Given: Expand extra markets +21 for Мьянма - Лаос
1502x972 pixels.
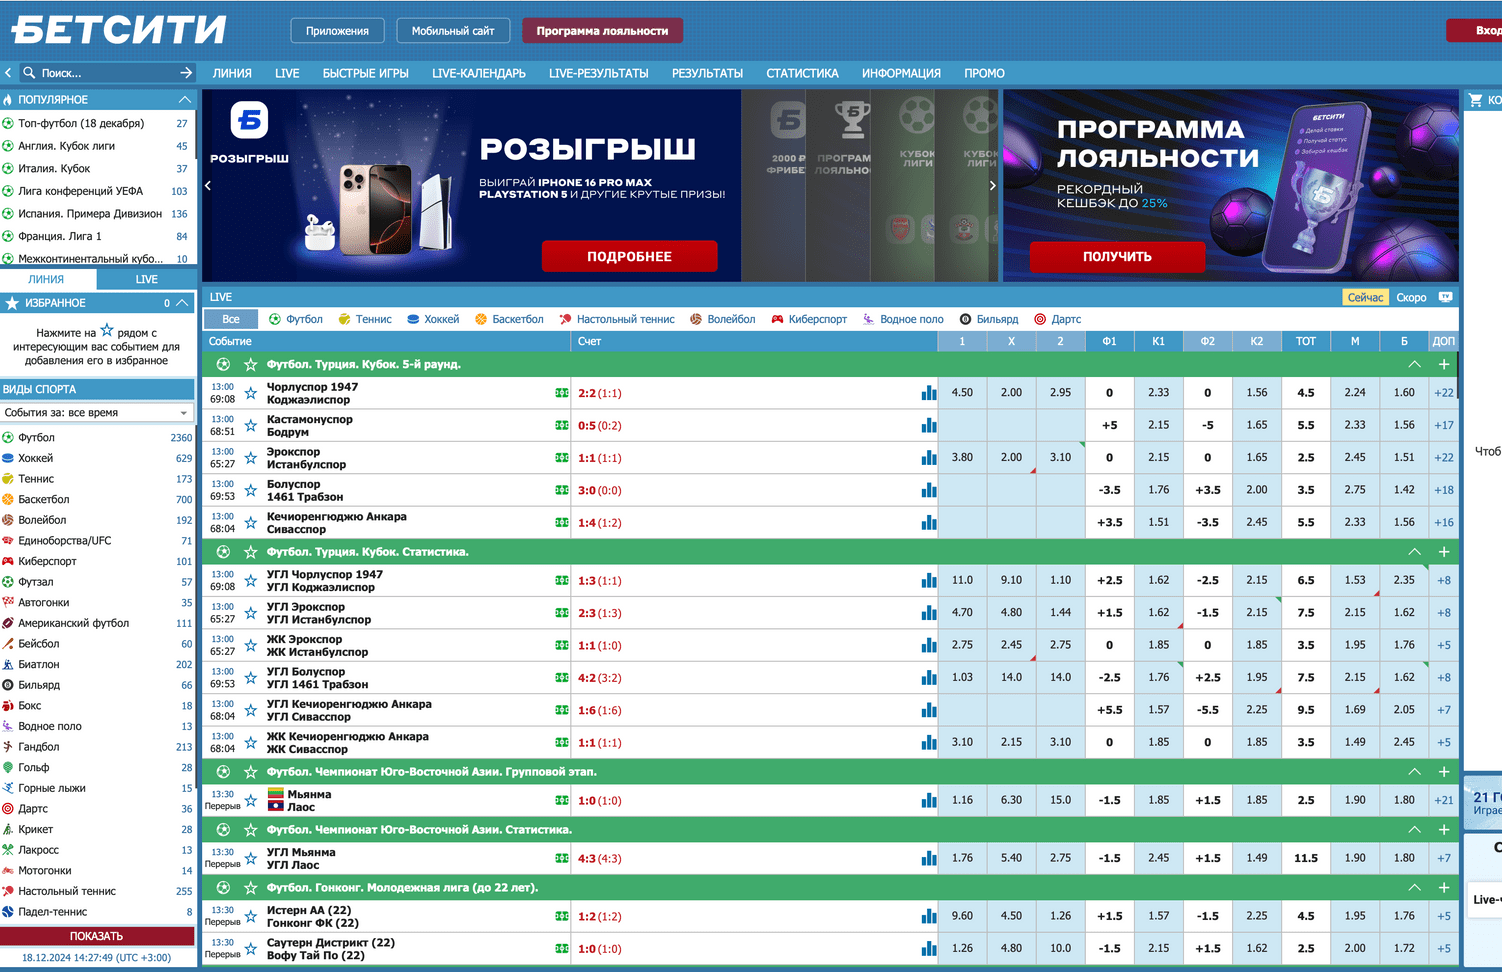Looking at the screenshot, I should [1444, 800].
